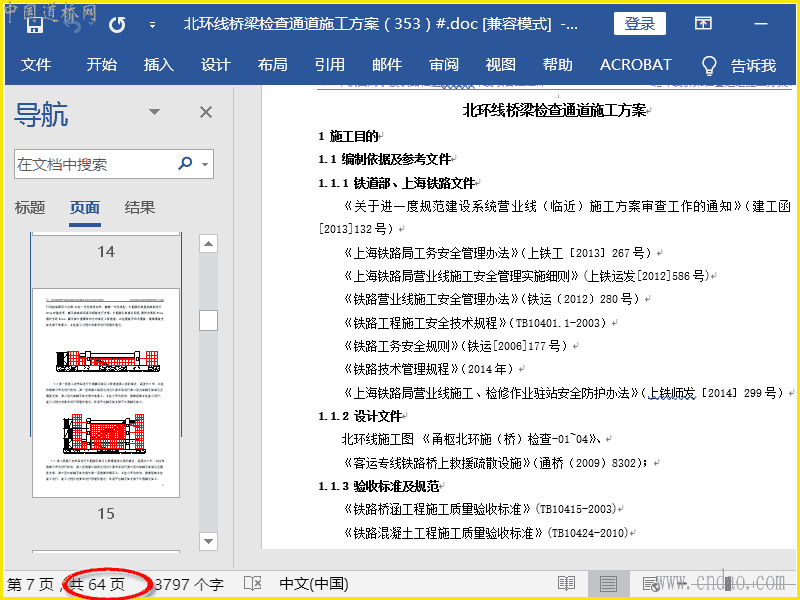Click line 《铁路混凝土工程施工质量验收标准》
Image resolution: width=800 pixels, height=600 pixels.
486,533
